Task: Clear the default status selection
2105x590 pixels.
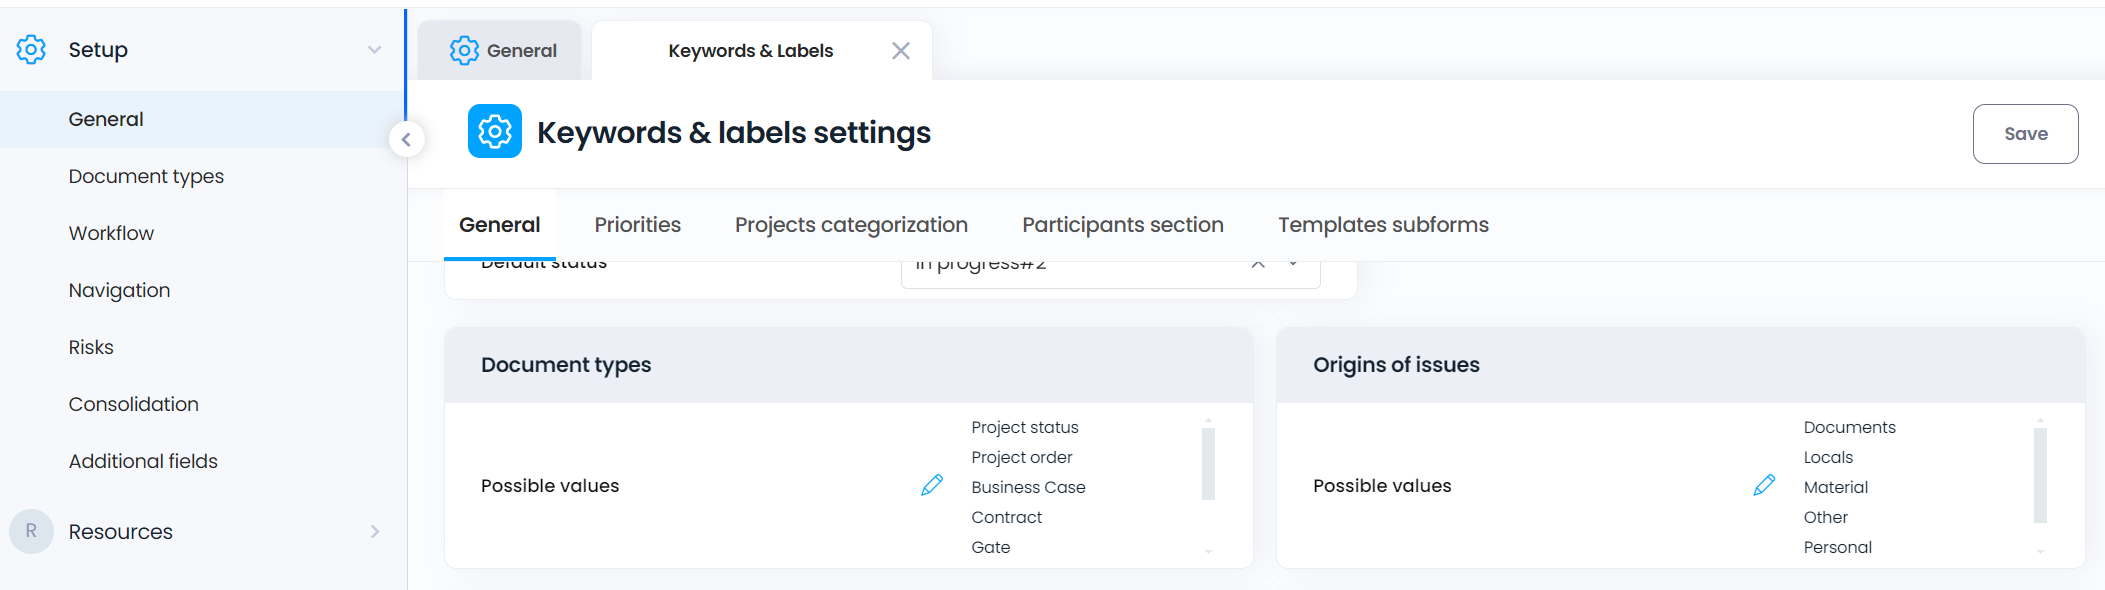Action: [x=1258, y=265]
